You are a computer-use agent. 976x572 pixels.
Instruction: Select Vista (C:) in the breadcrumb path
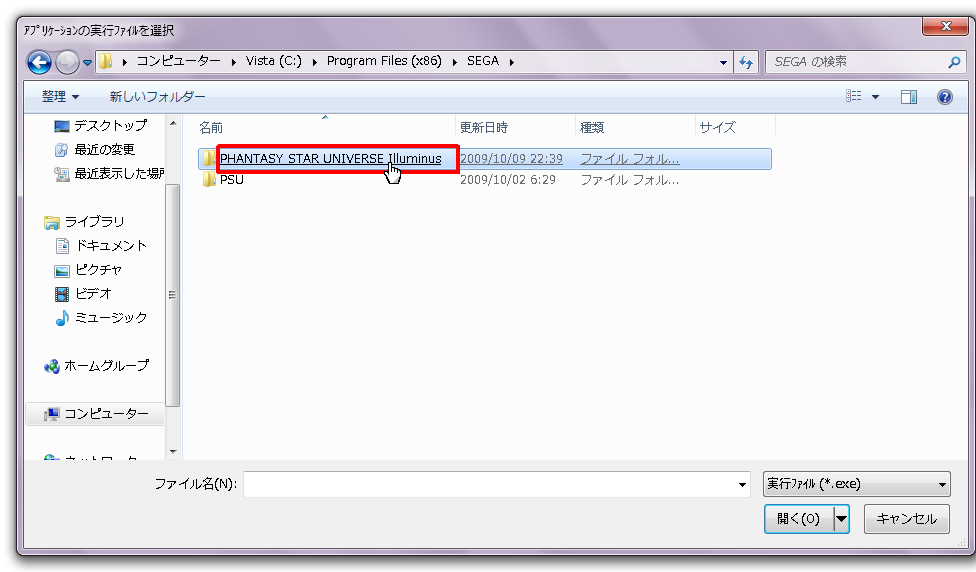273,61
